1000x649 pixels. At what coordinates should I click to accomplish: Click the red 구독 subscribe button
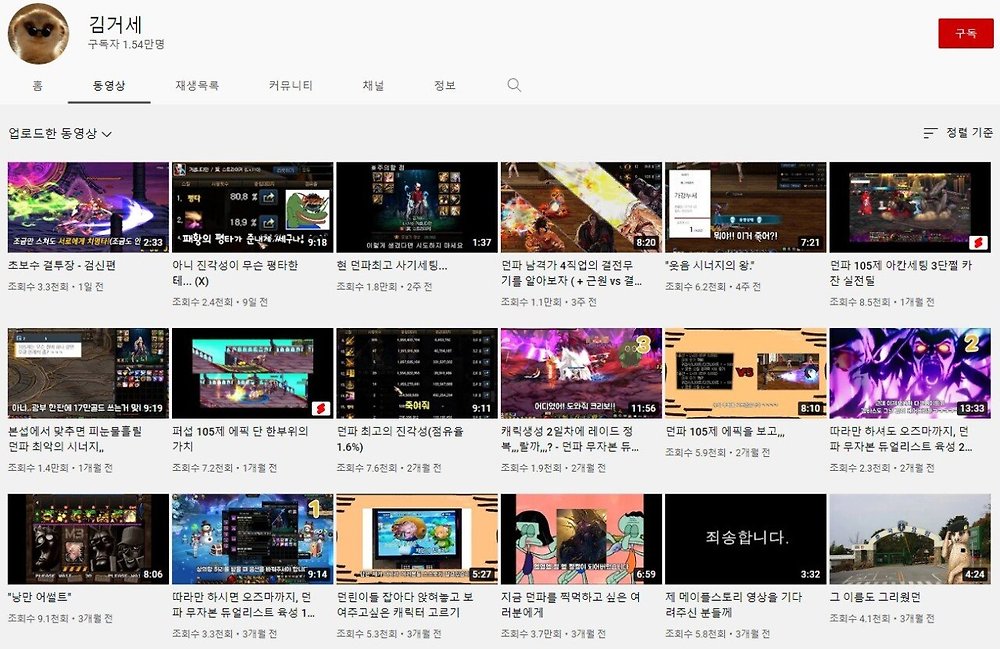(966, 34)
